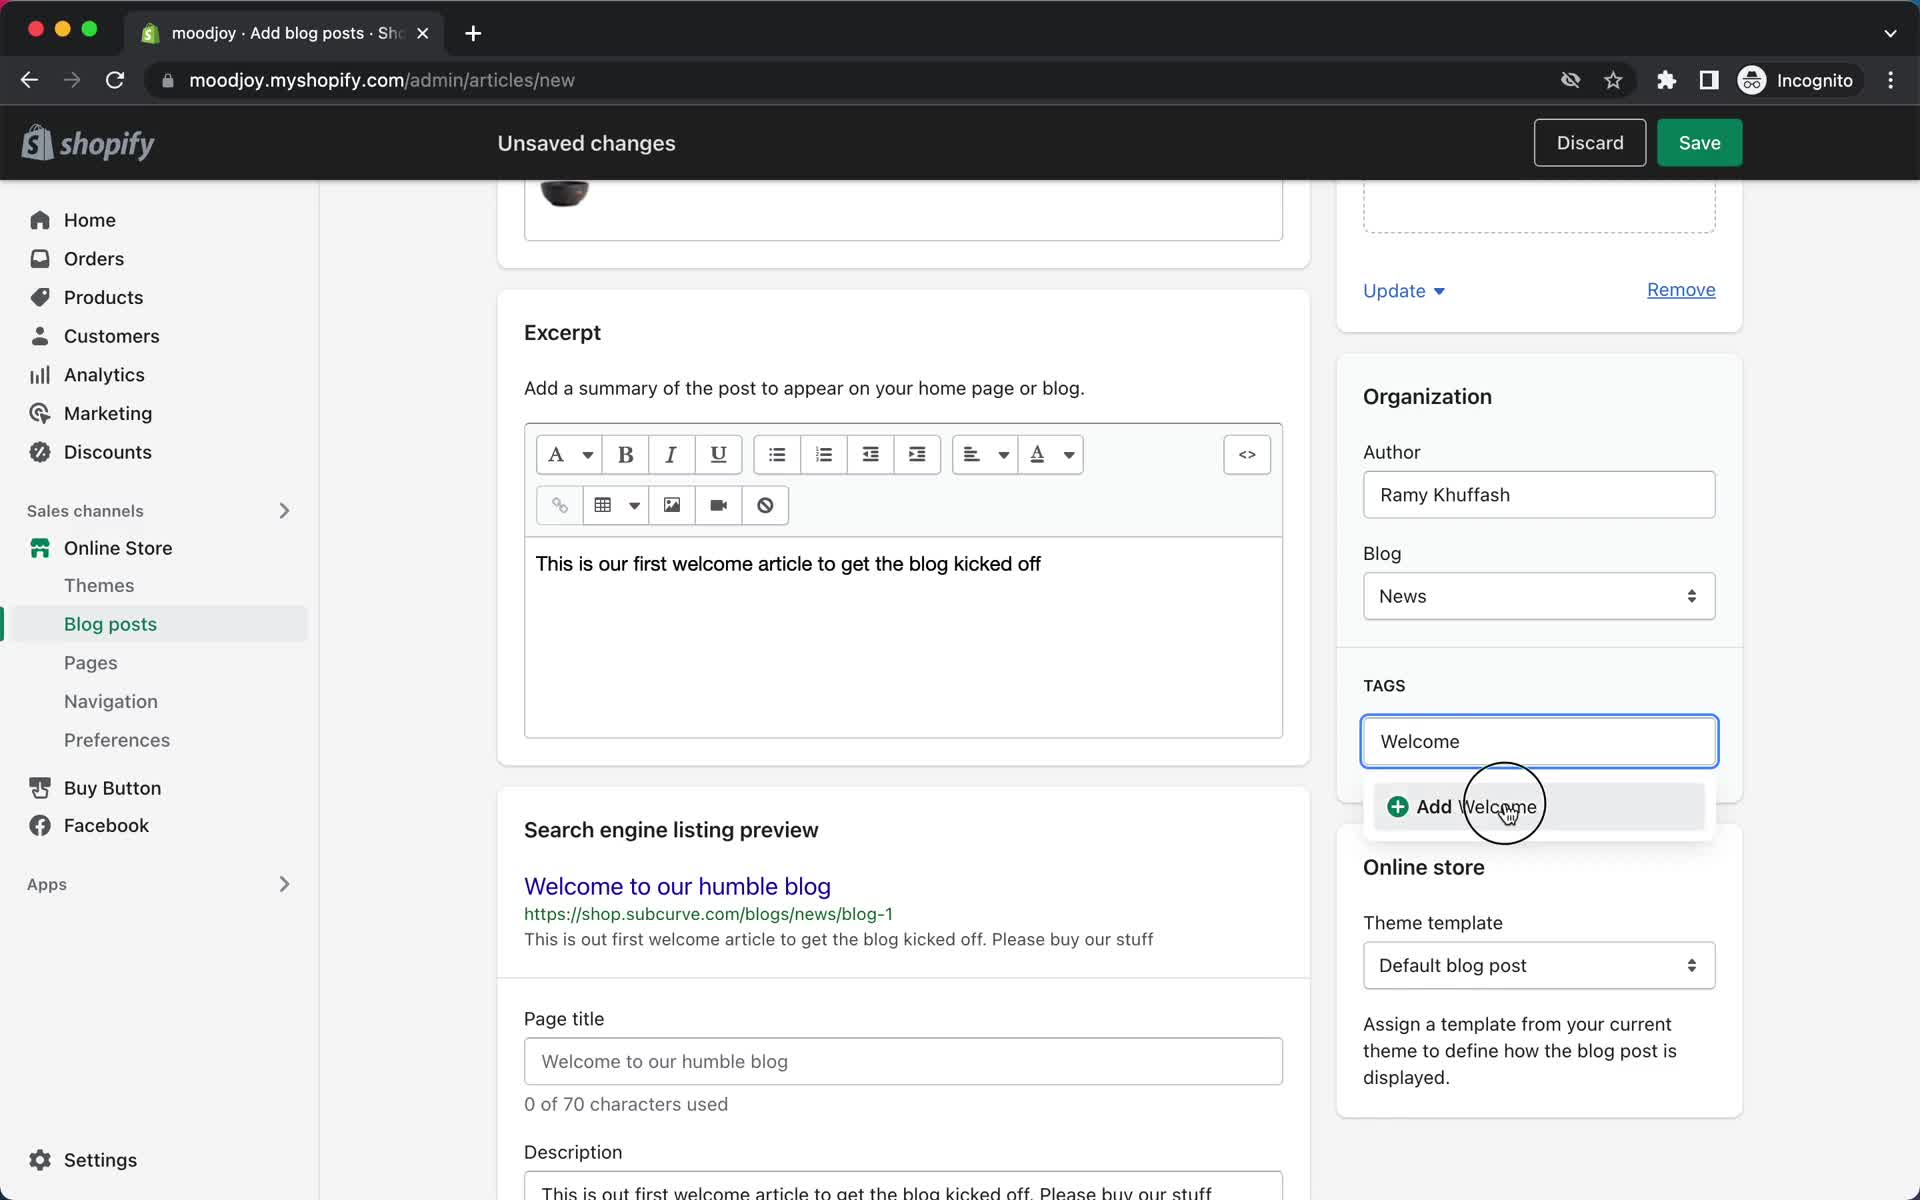The image size is (1920, 1200).
Task: Click the Shopify logo
Action: tap(88, 143)
